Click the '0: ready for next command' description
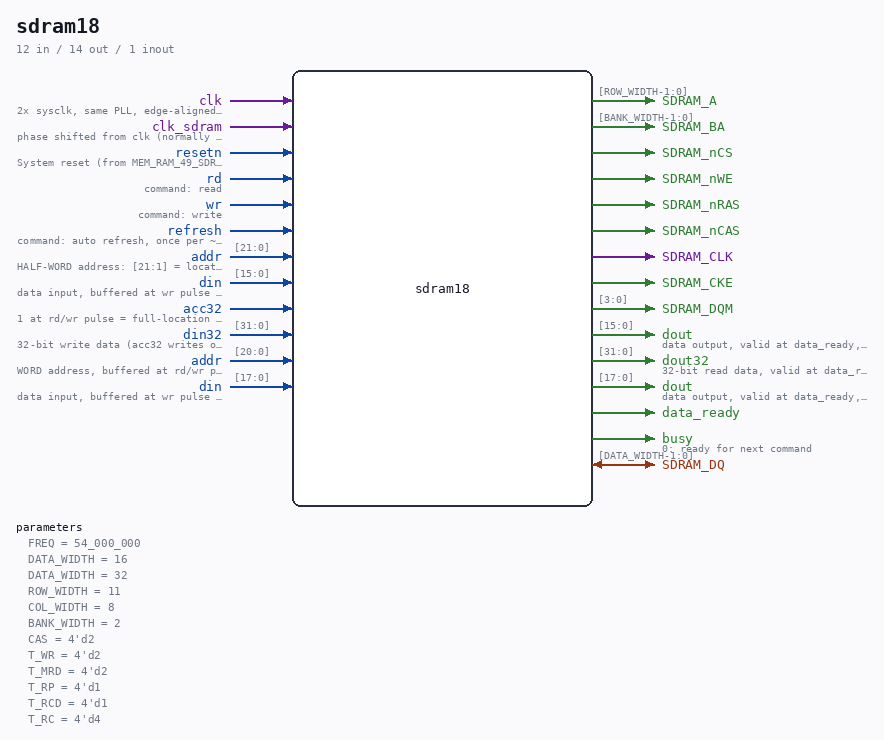The height and width of the screenshot is (740, 884). [x=736, y=449]
